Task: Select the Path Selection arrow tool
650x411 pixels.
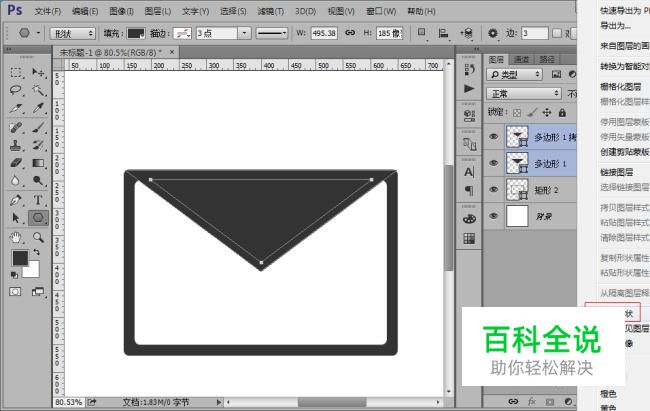Action: pos(16,218)
